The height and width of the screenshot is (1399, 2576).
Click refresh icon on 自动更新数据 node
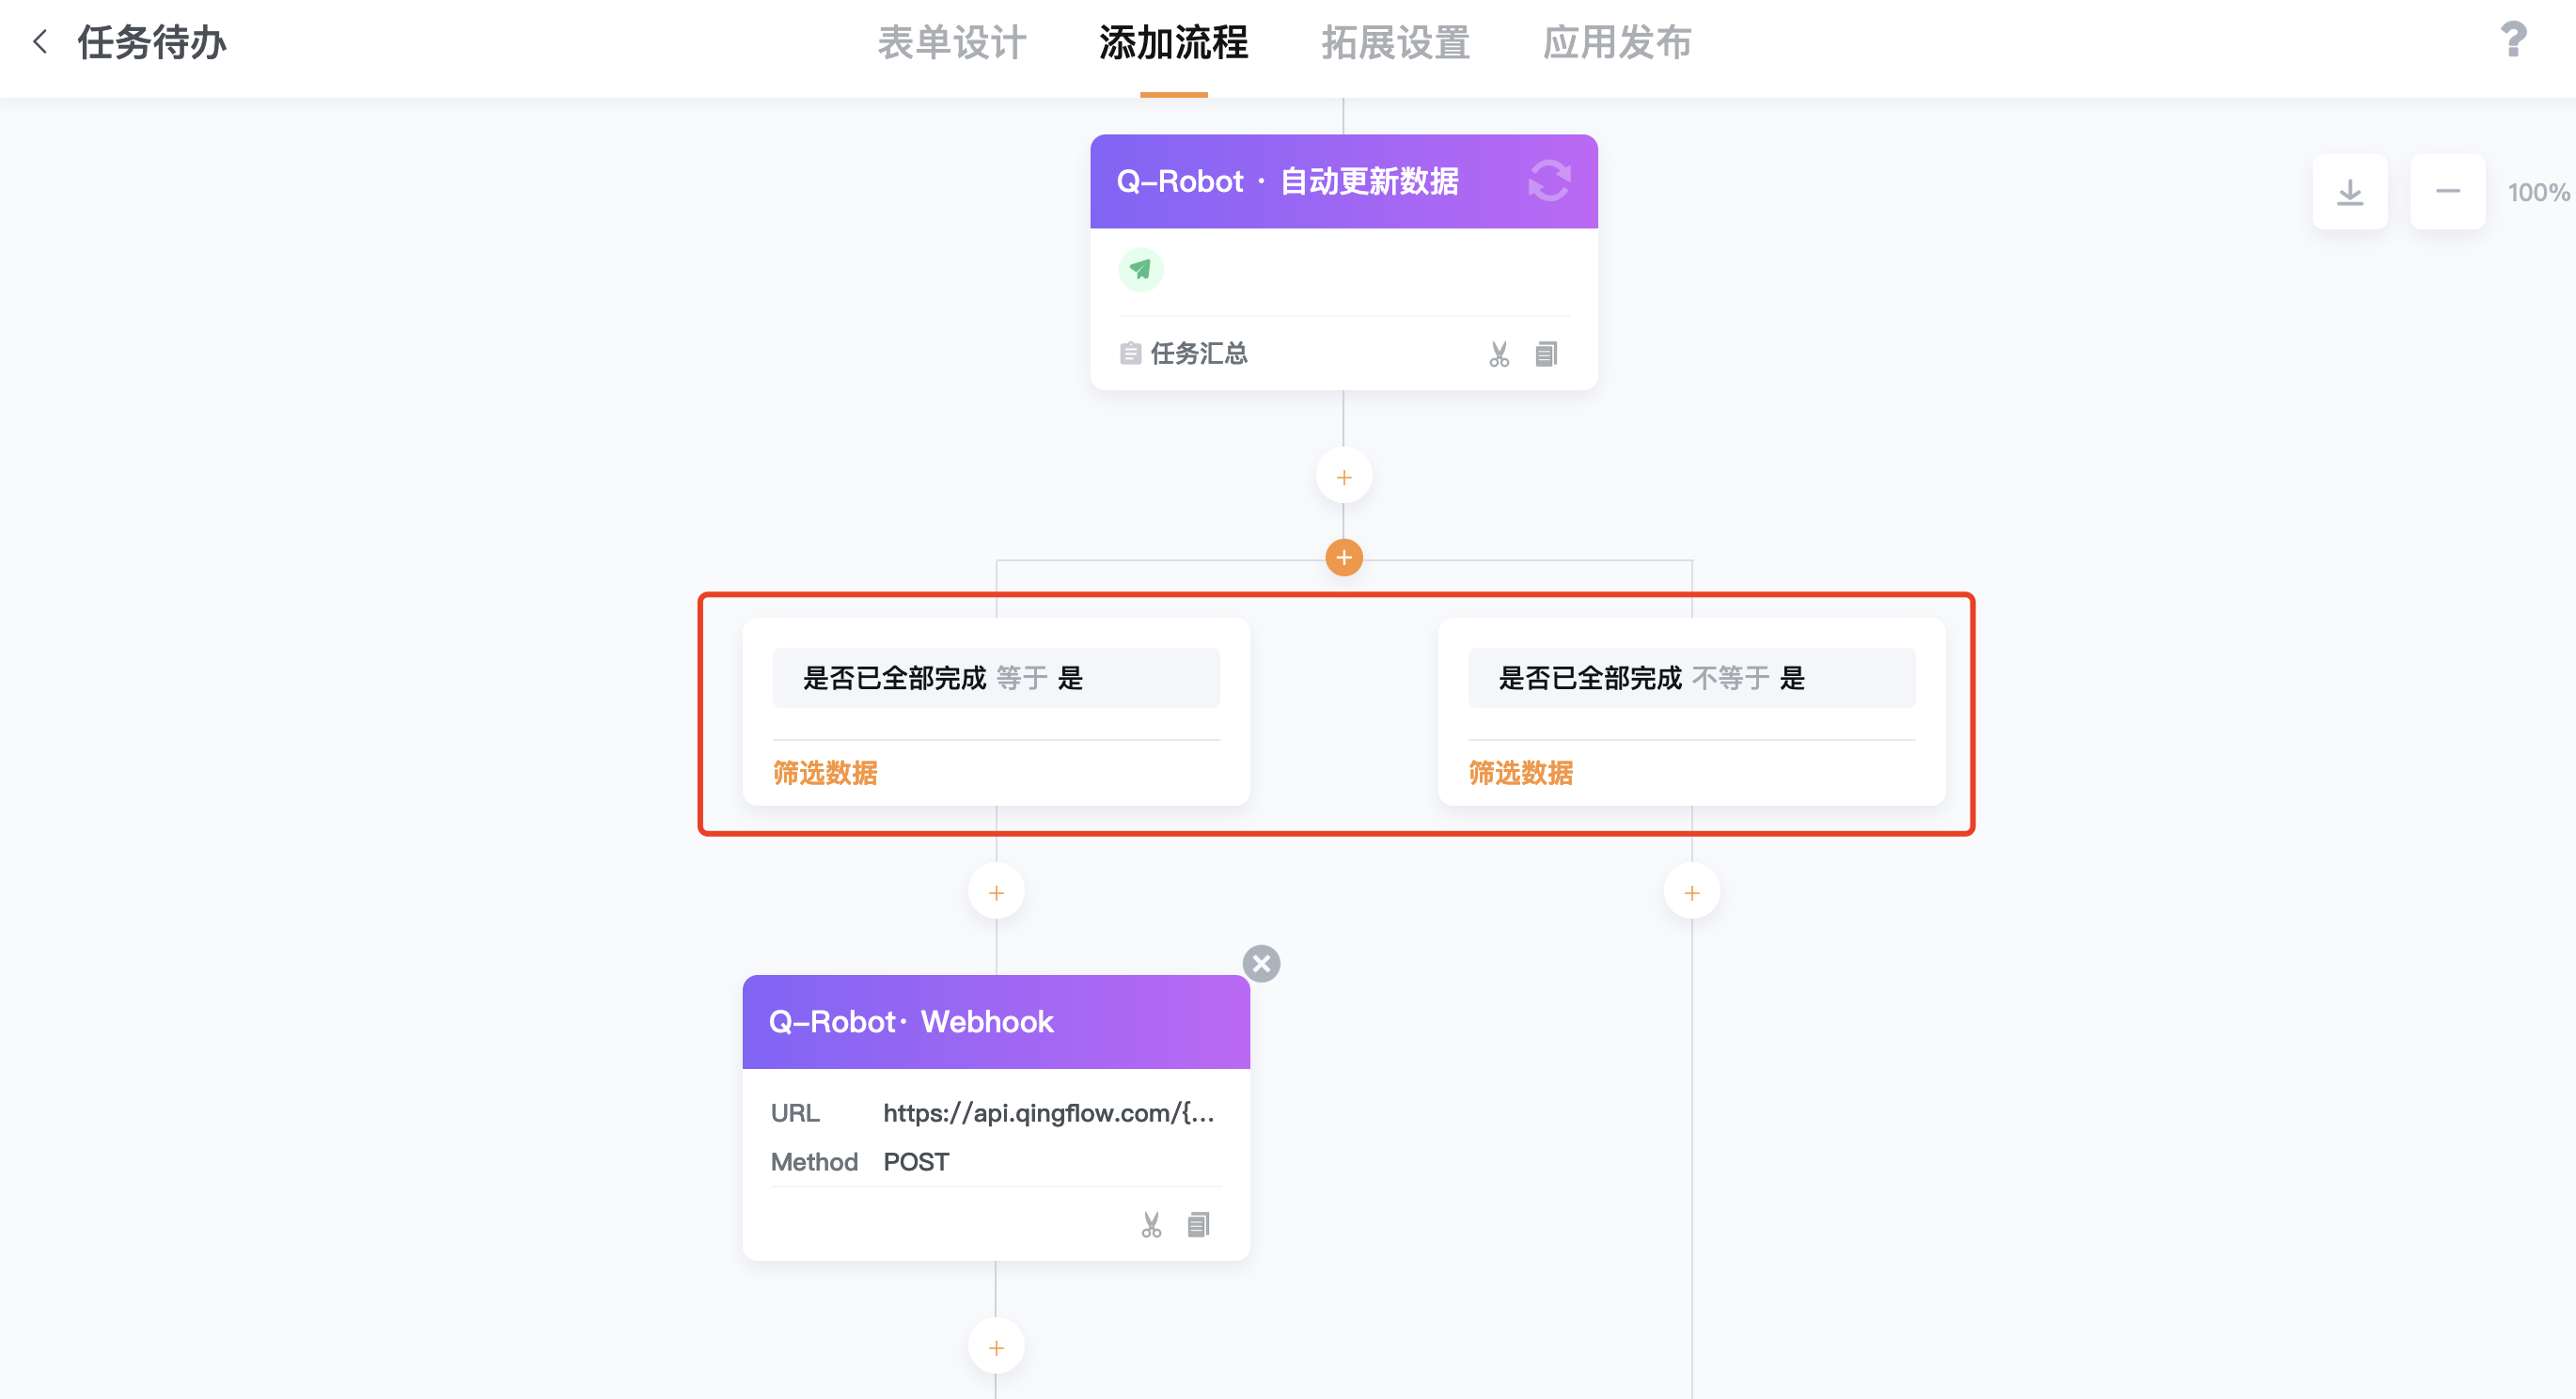1549,181
